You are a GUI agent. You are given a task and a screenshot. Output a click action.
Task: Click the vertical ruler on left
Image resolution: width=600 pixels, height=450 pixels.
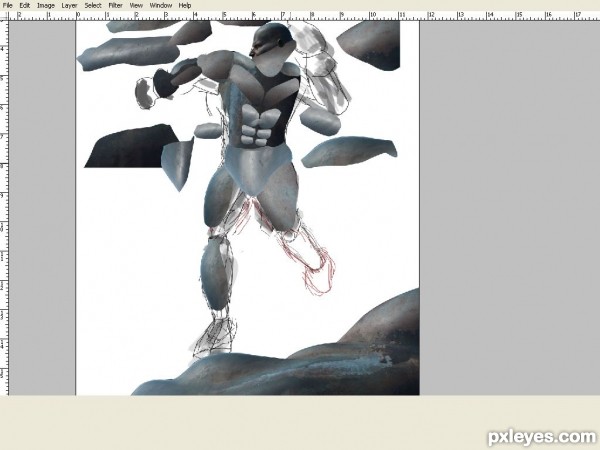pyautogui.click(x=4, y=208)
